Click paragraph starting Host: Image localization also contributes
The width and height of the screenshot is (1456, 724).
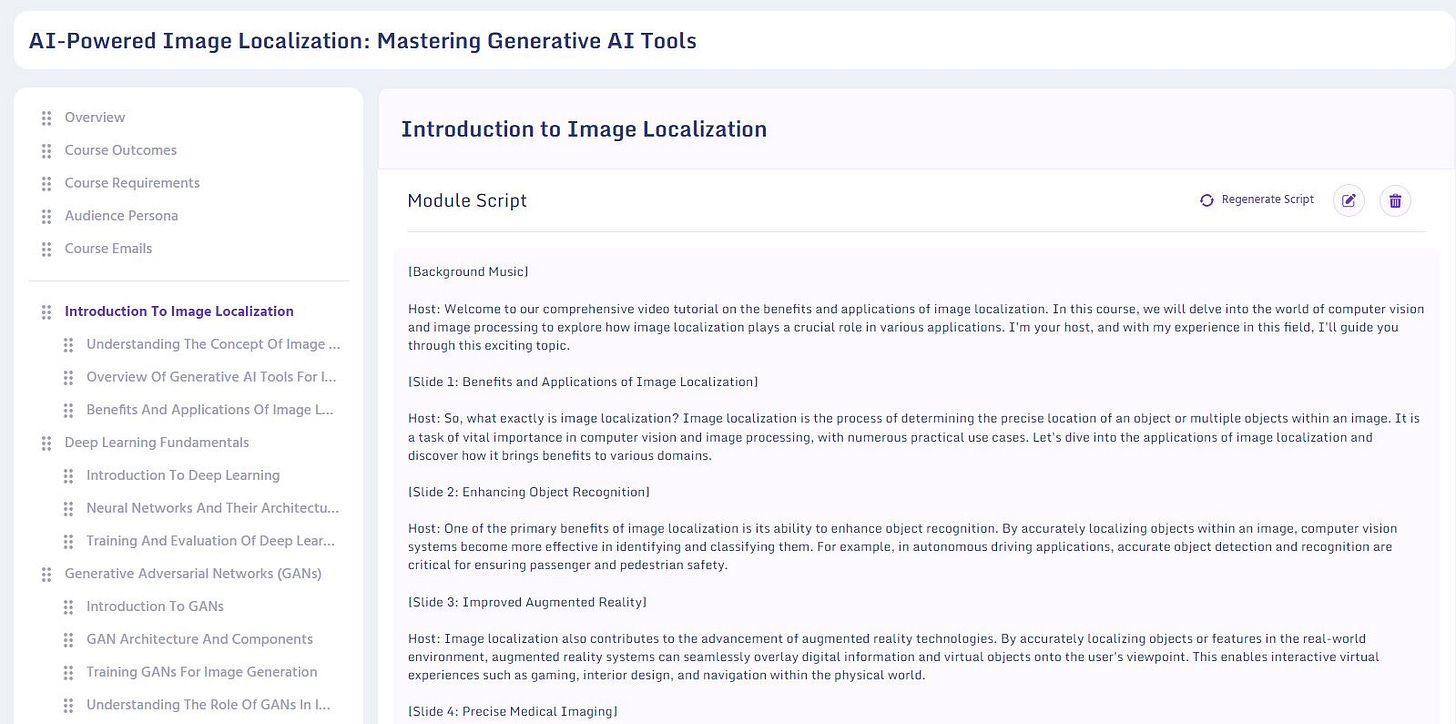point(894,657)
